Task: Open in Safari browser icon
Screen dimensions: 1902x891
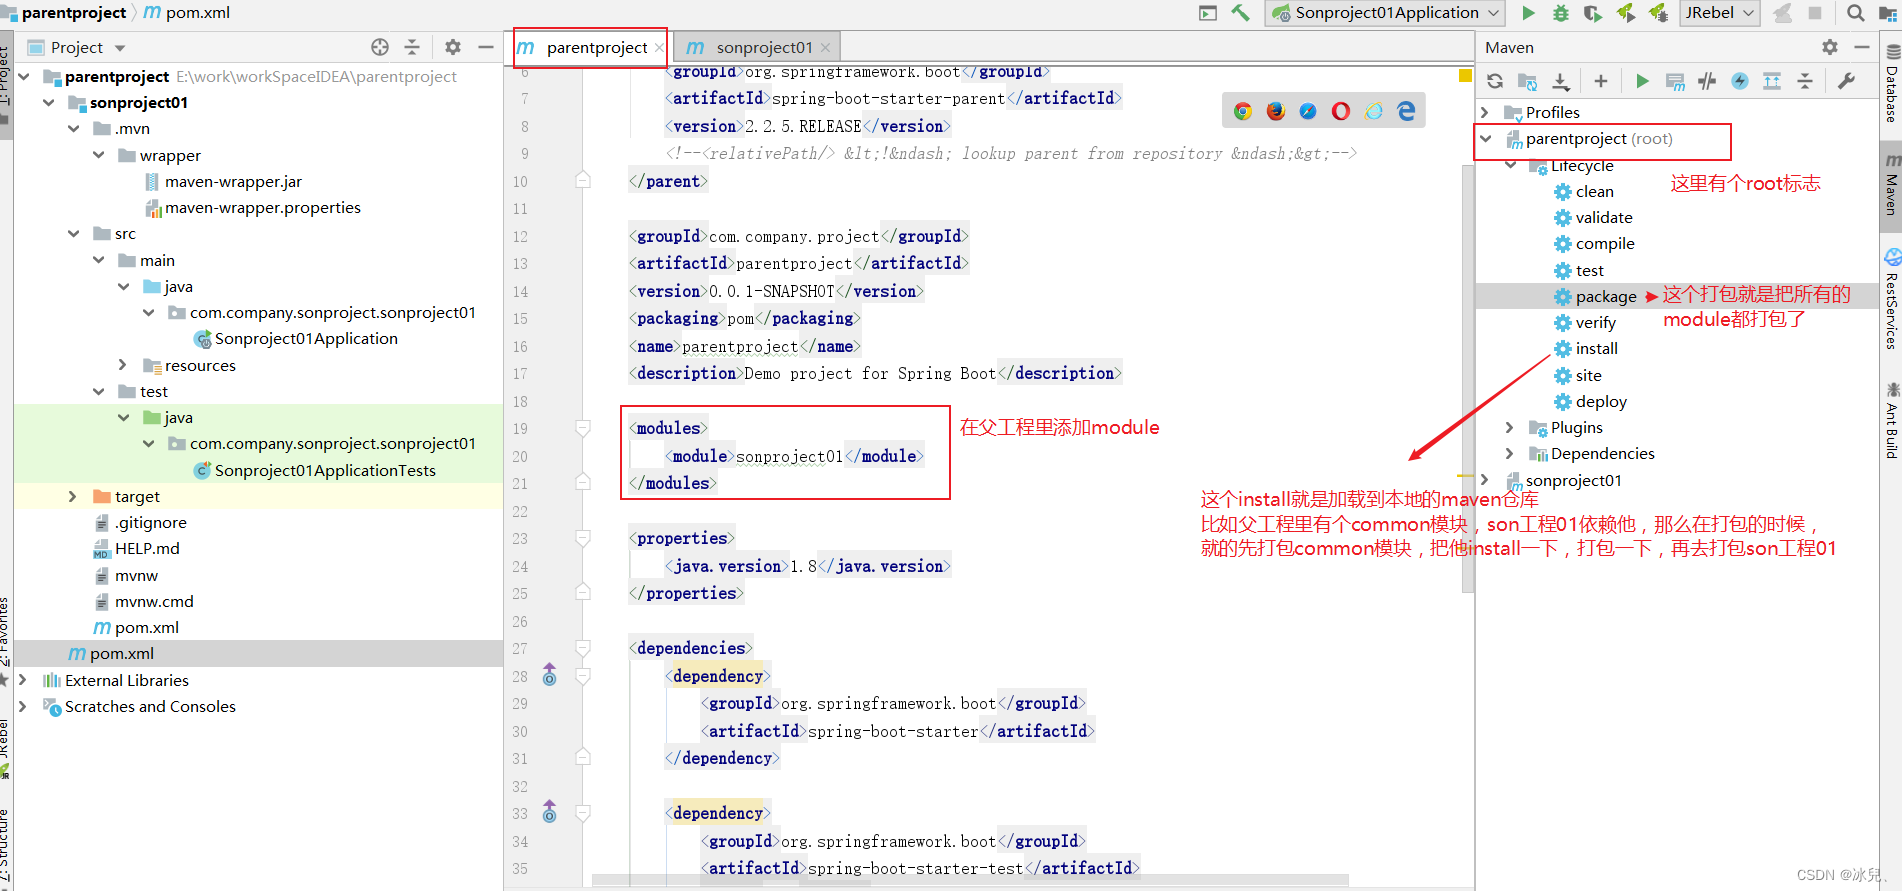Action: click(x=1308, y=111)
